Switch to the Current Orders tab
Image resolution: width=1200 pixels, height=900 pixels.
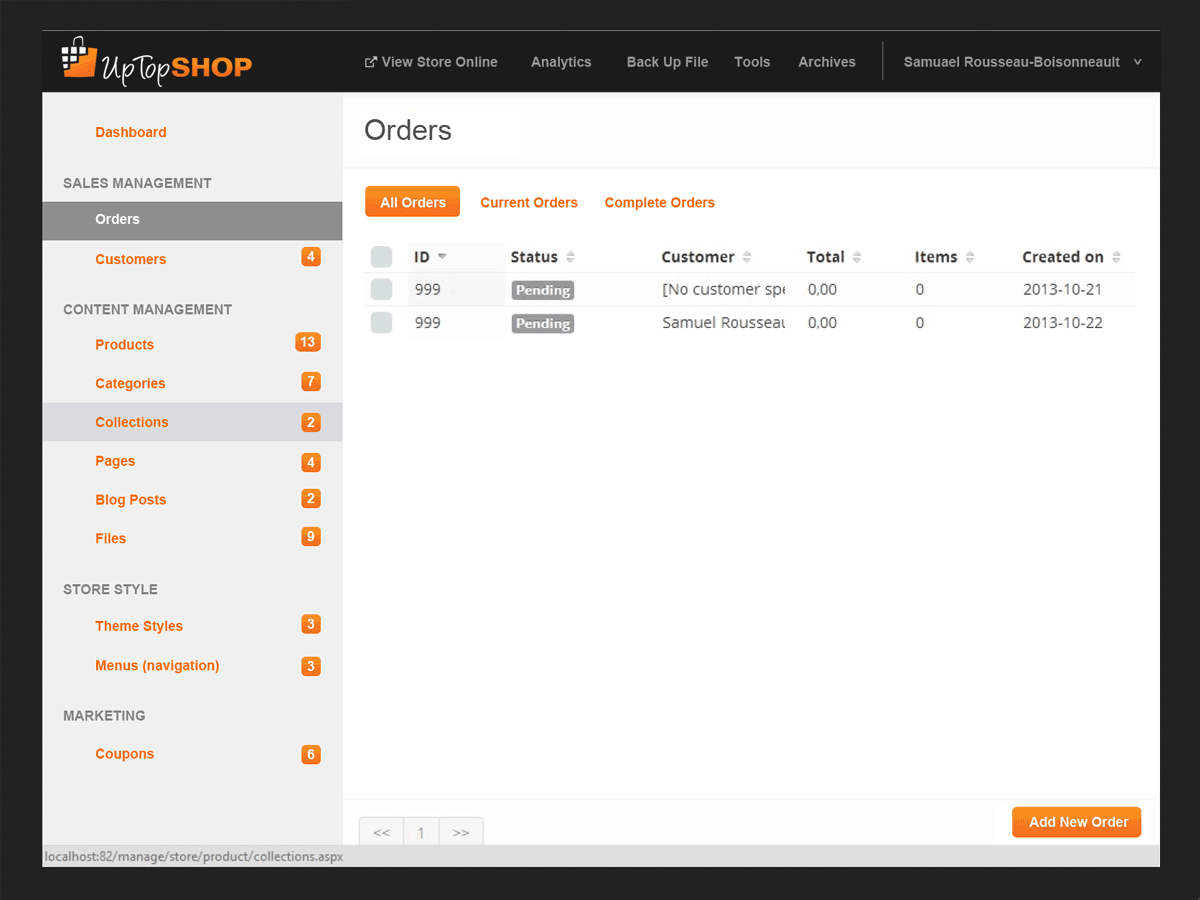pyautogui.click(x=529, y=203)
